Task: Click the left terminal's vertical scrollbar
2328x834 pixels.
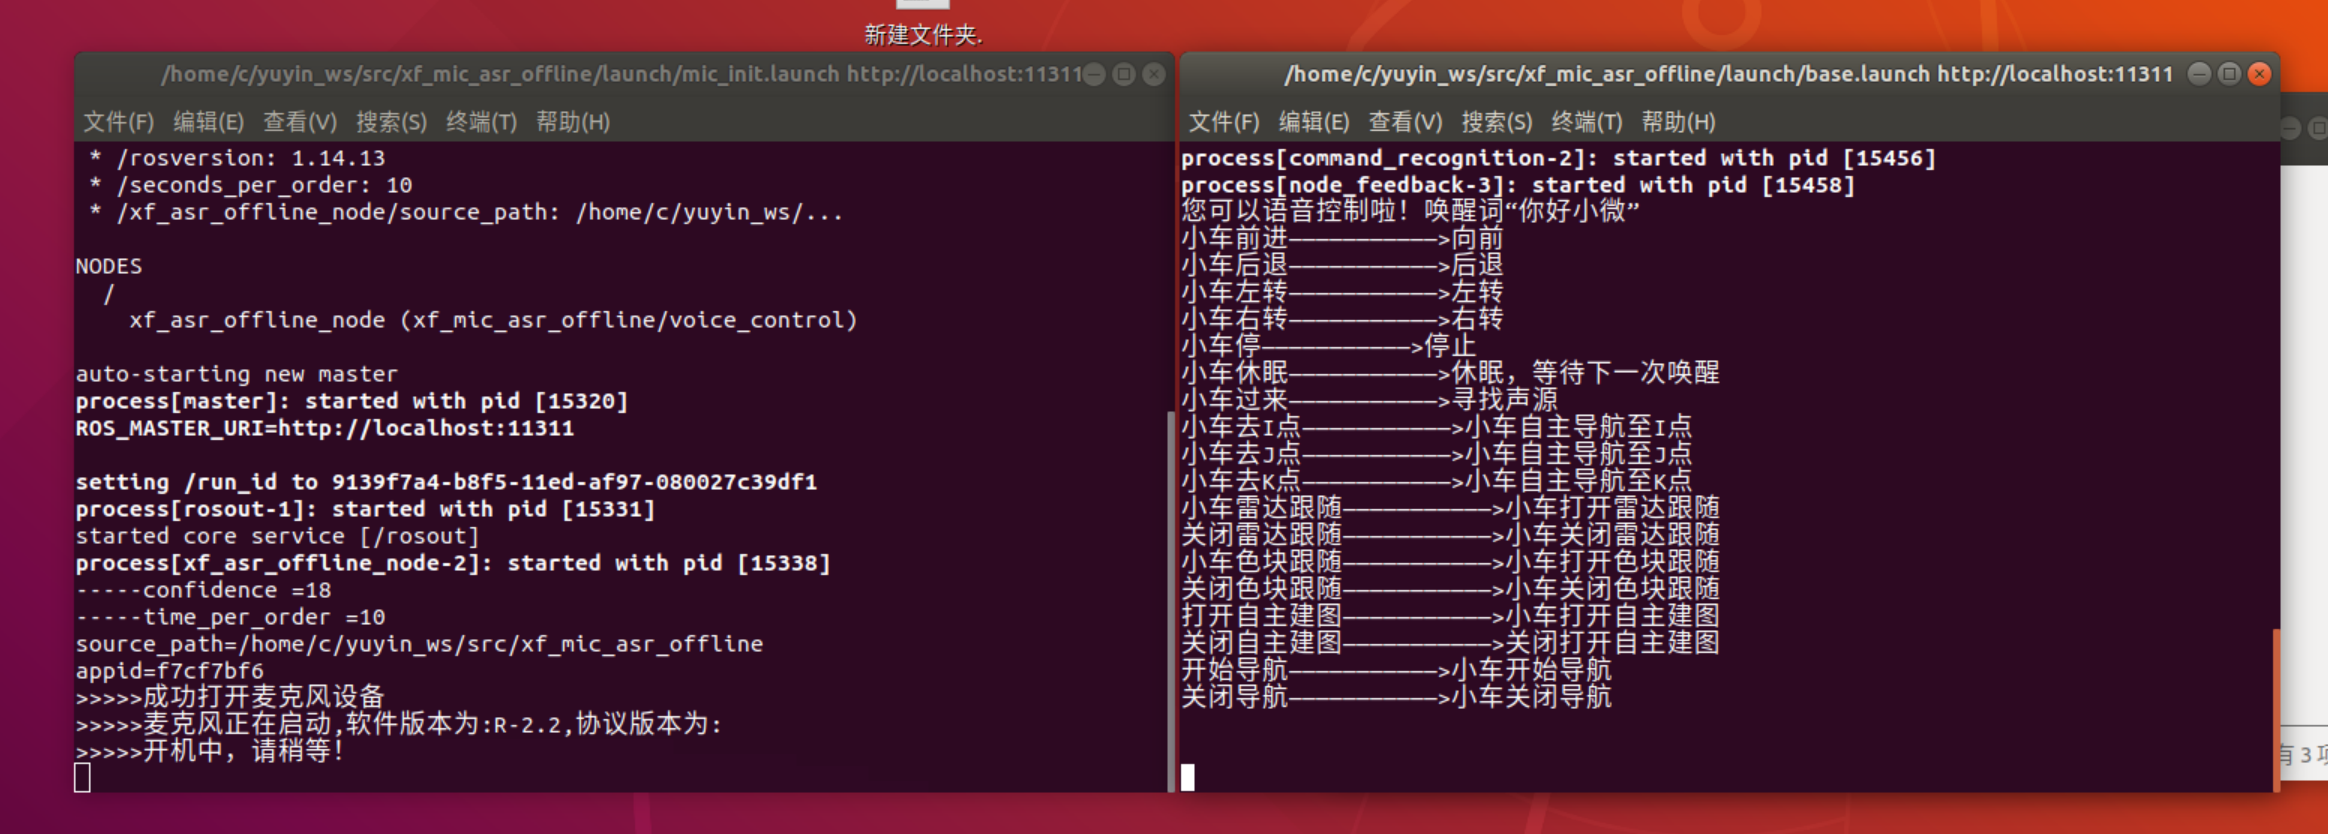Action: point(1170,600)
